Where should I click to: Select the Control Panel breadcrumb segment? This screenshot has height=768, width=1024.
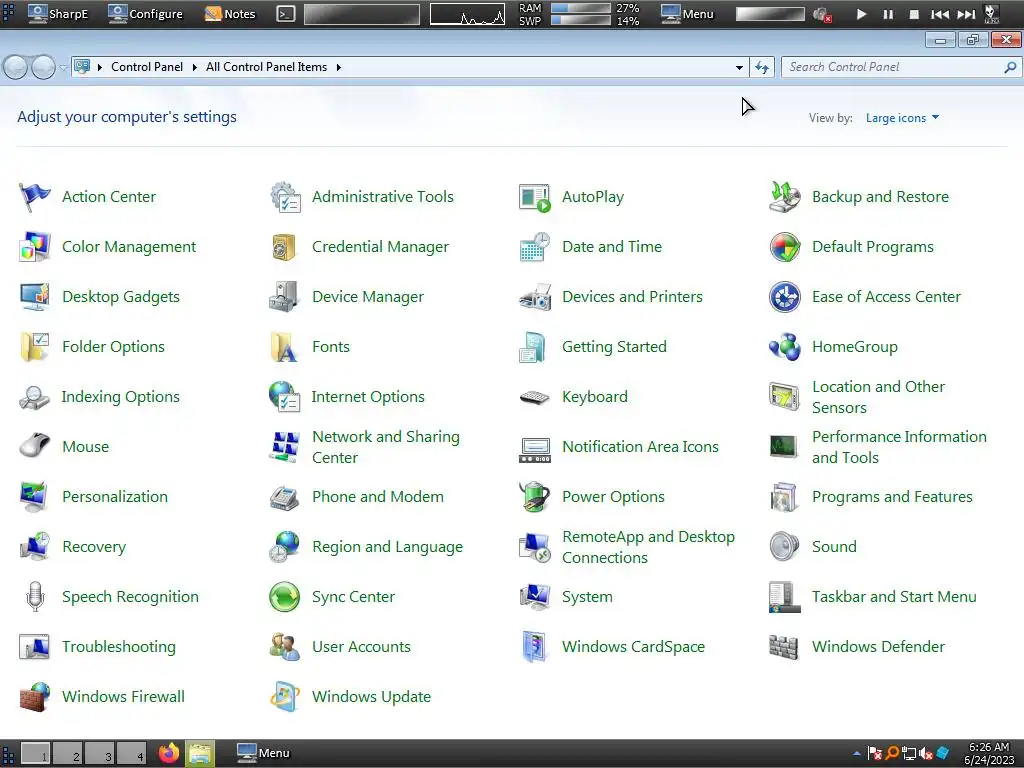point(147,67)
